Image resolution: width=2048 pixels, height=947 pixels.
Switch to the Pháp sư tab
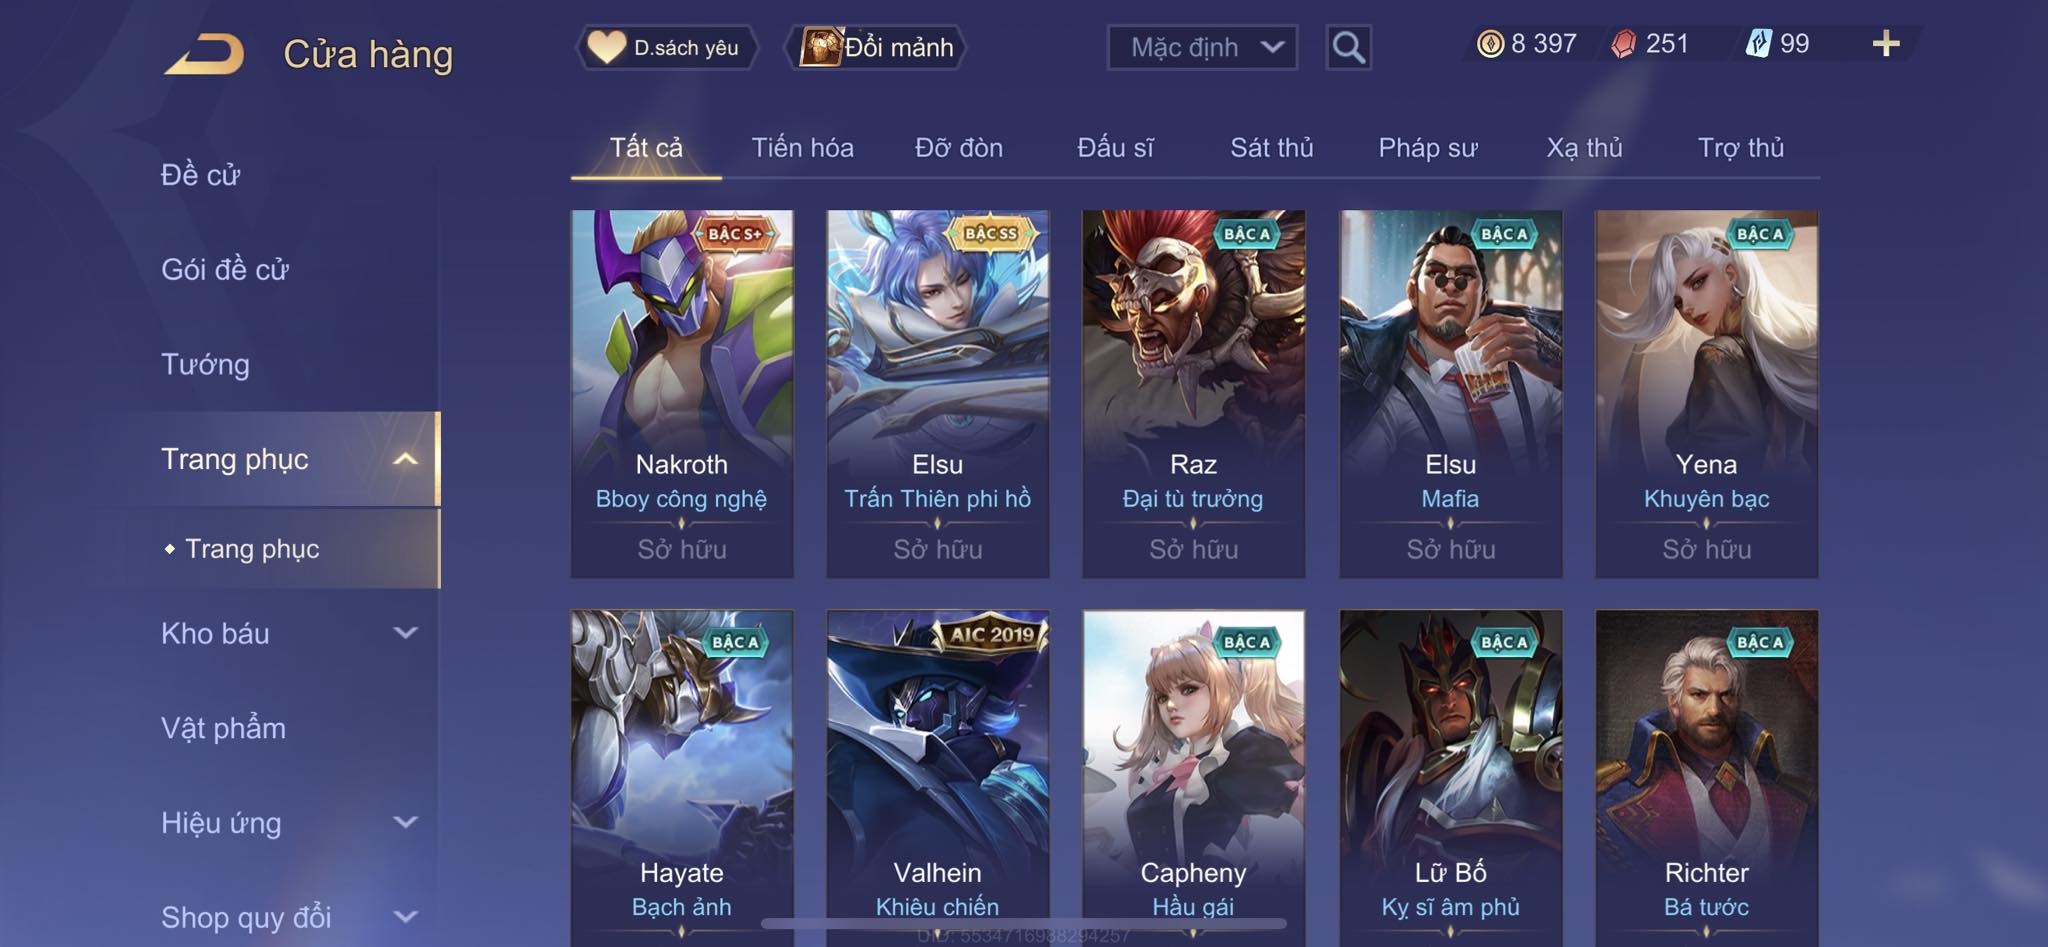(x=1427, y=148)
